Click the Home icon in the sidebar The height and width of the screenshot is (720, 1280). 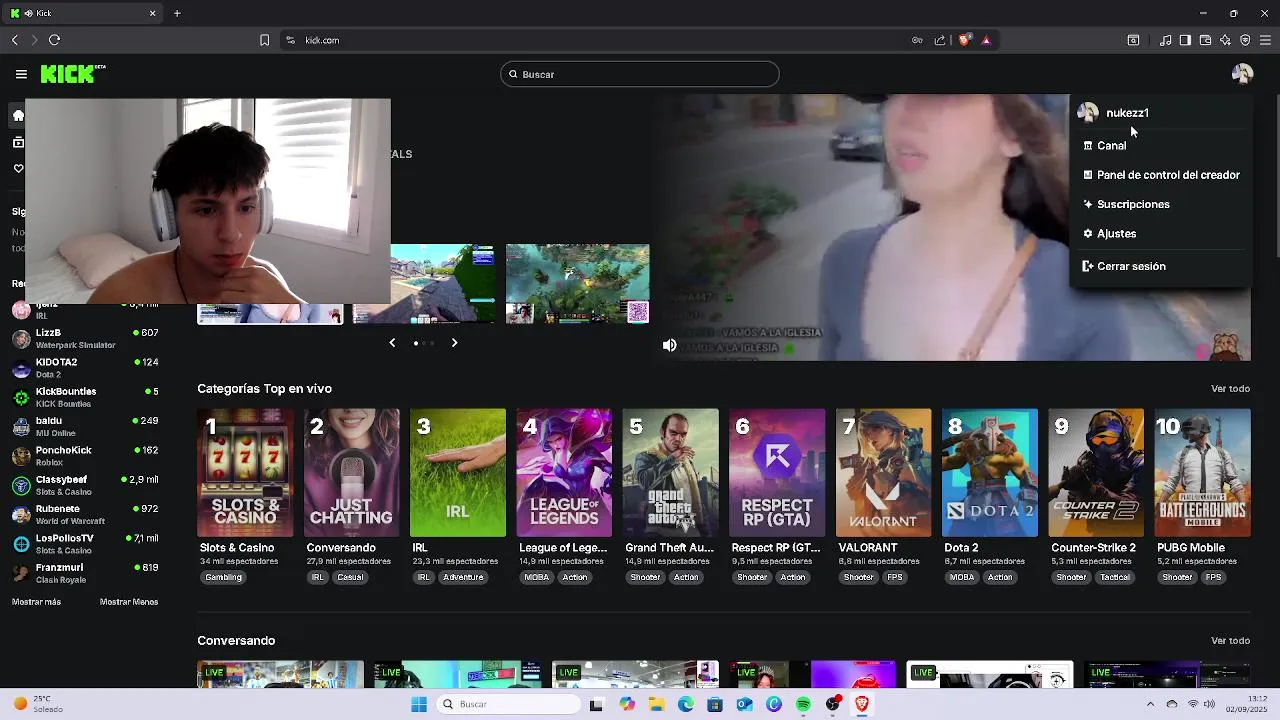click(x=18, y=115)
